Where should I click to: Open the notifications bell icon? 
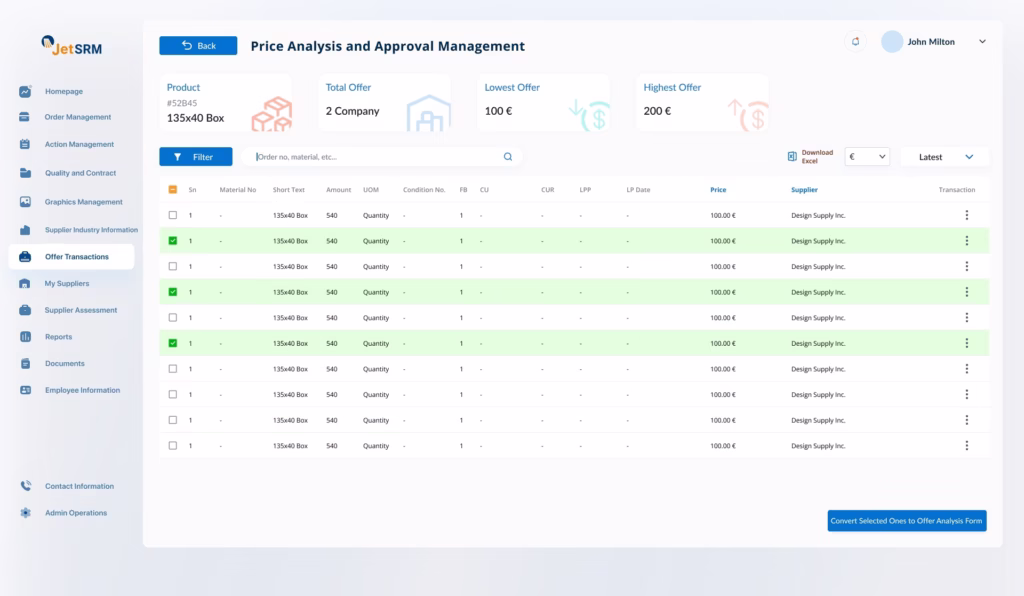point(856,42)
